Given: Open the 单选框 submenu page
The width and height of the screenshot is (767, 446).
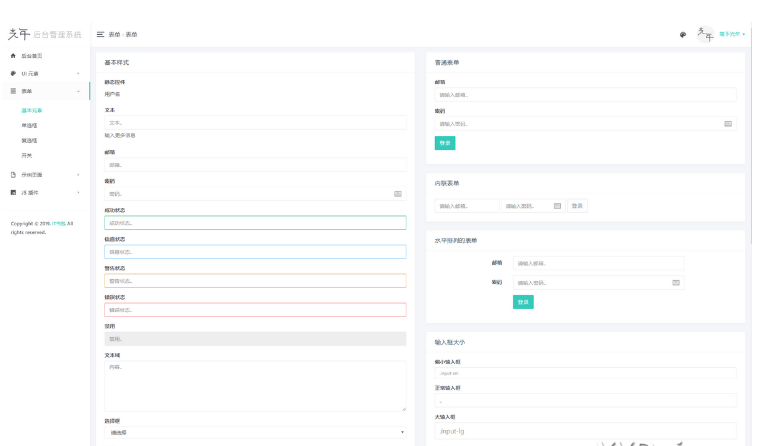Looking at the screenshot, I should click(x=29, y=125).
